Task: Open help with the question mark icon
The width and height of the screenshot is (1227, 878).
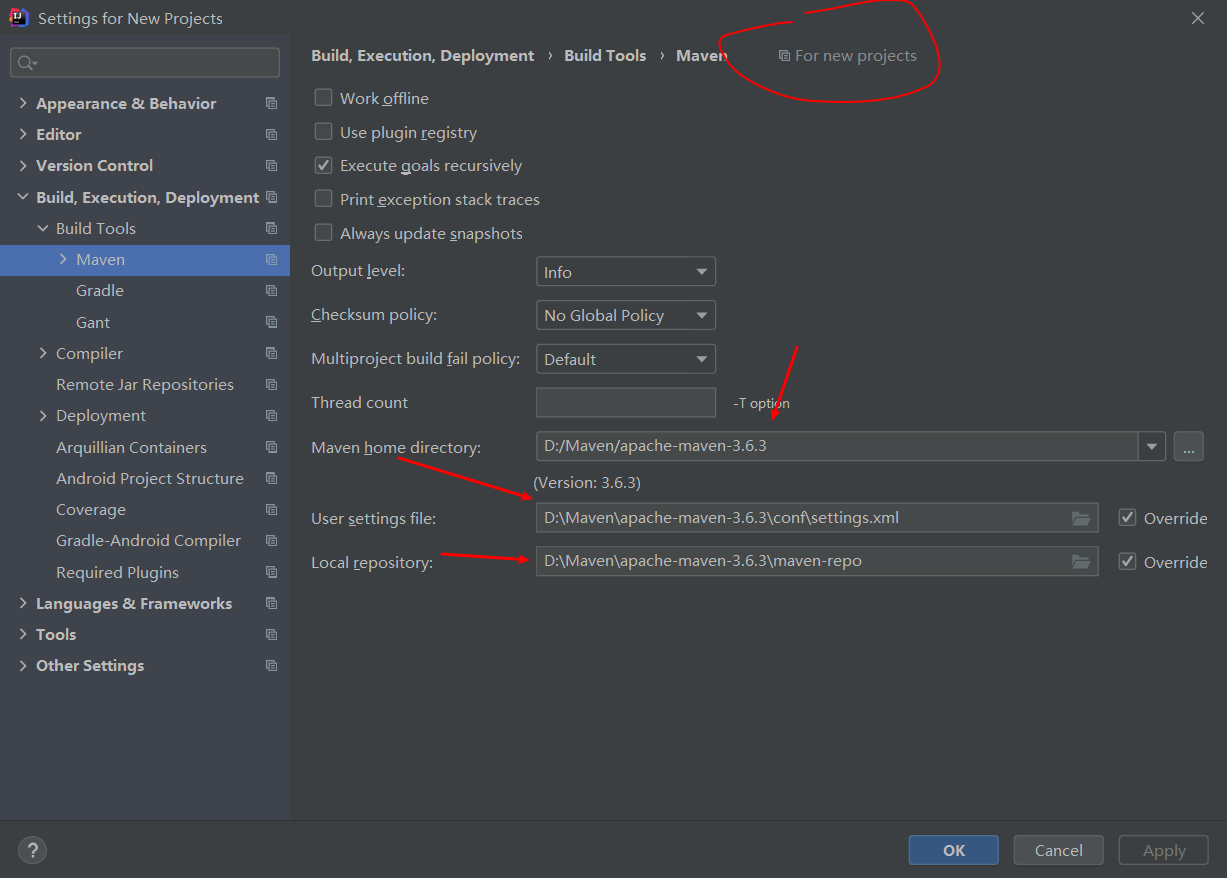Action: (x=33, y=850)
